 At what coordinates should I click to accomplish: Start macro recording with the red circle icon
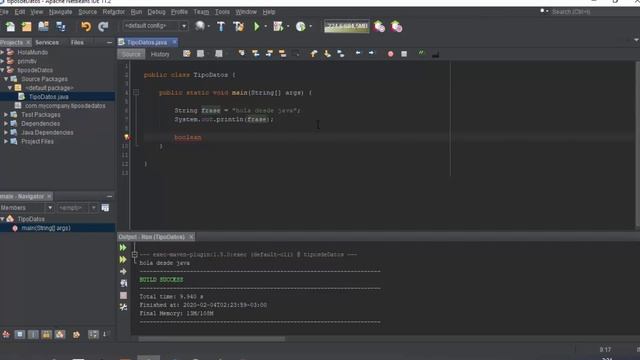[x=390, y=54]
